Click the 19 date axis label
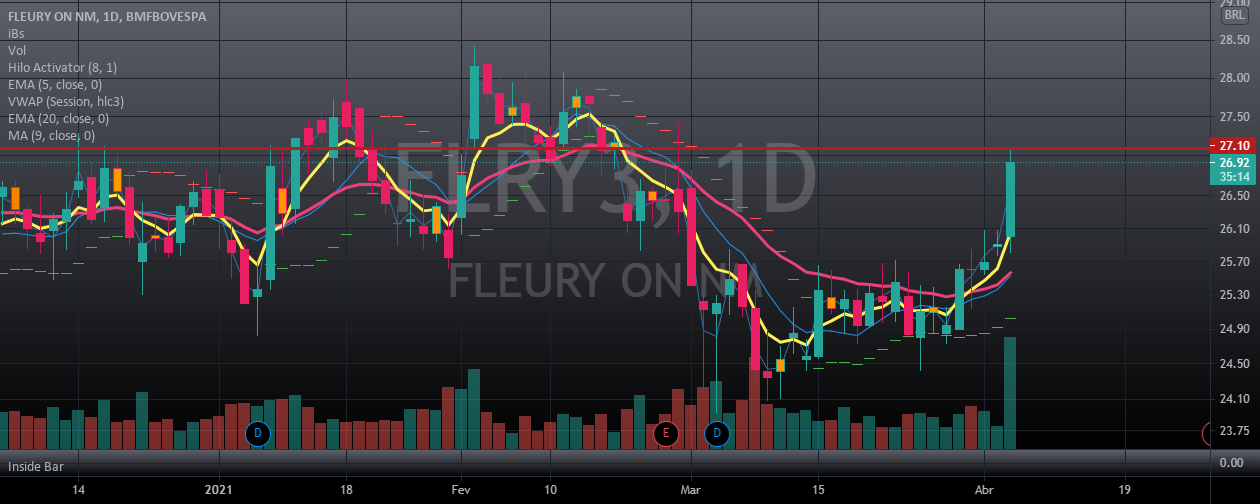 coord(1124,491)
